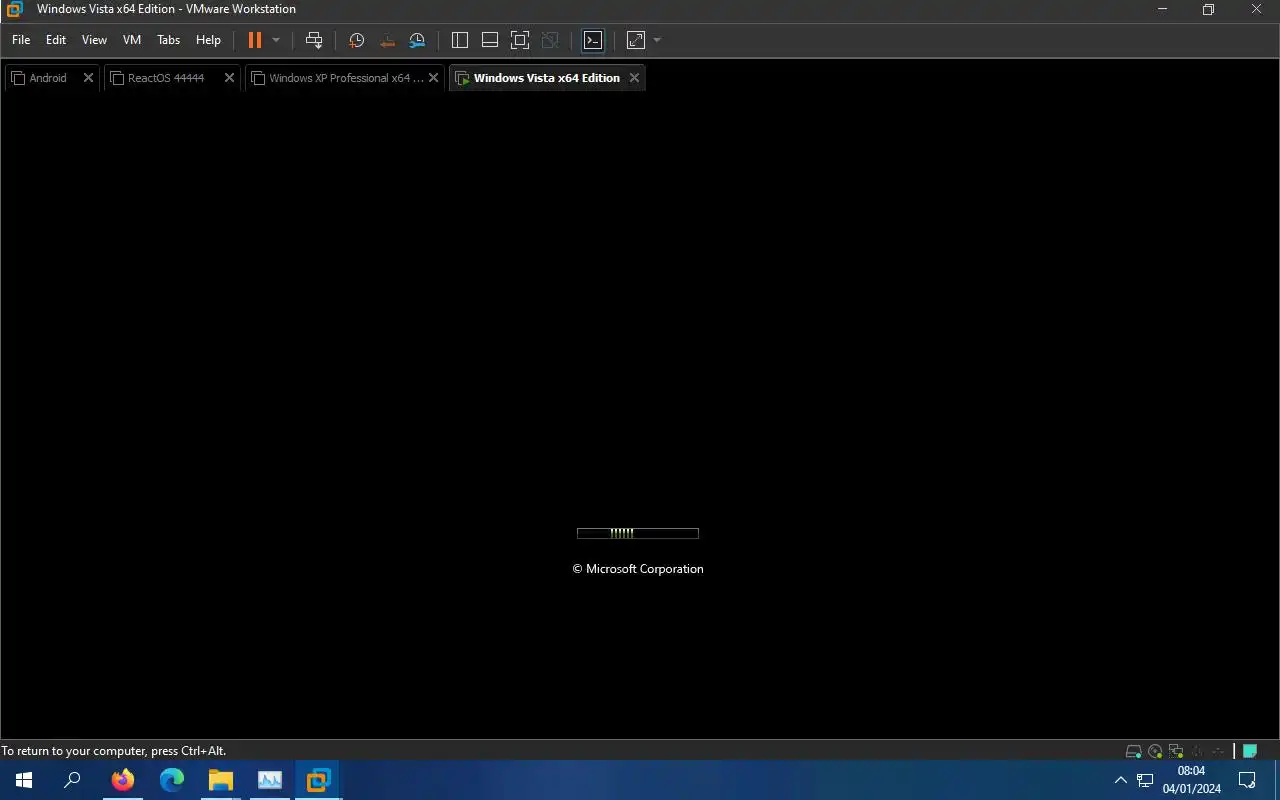Image resolution: width=1280 pixels, height=800 pixels.
Task: Toggle the console view button
Action: click(593, 40)
